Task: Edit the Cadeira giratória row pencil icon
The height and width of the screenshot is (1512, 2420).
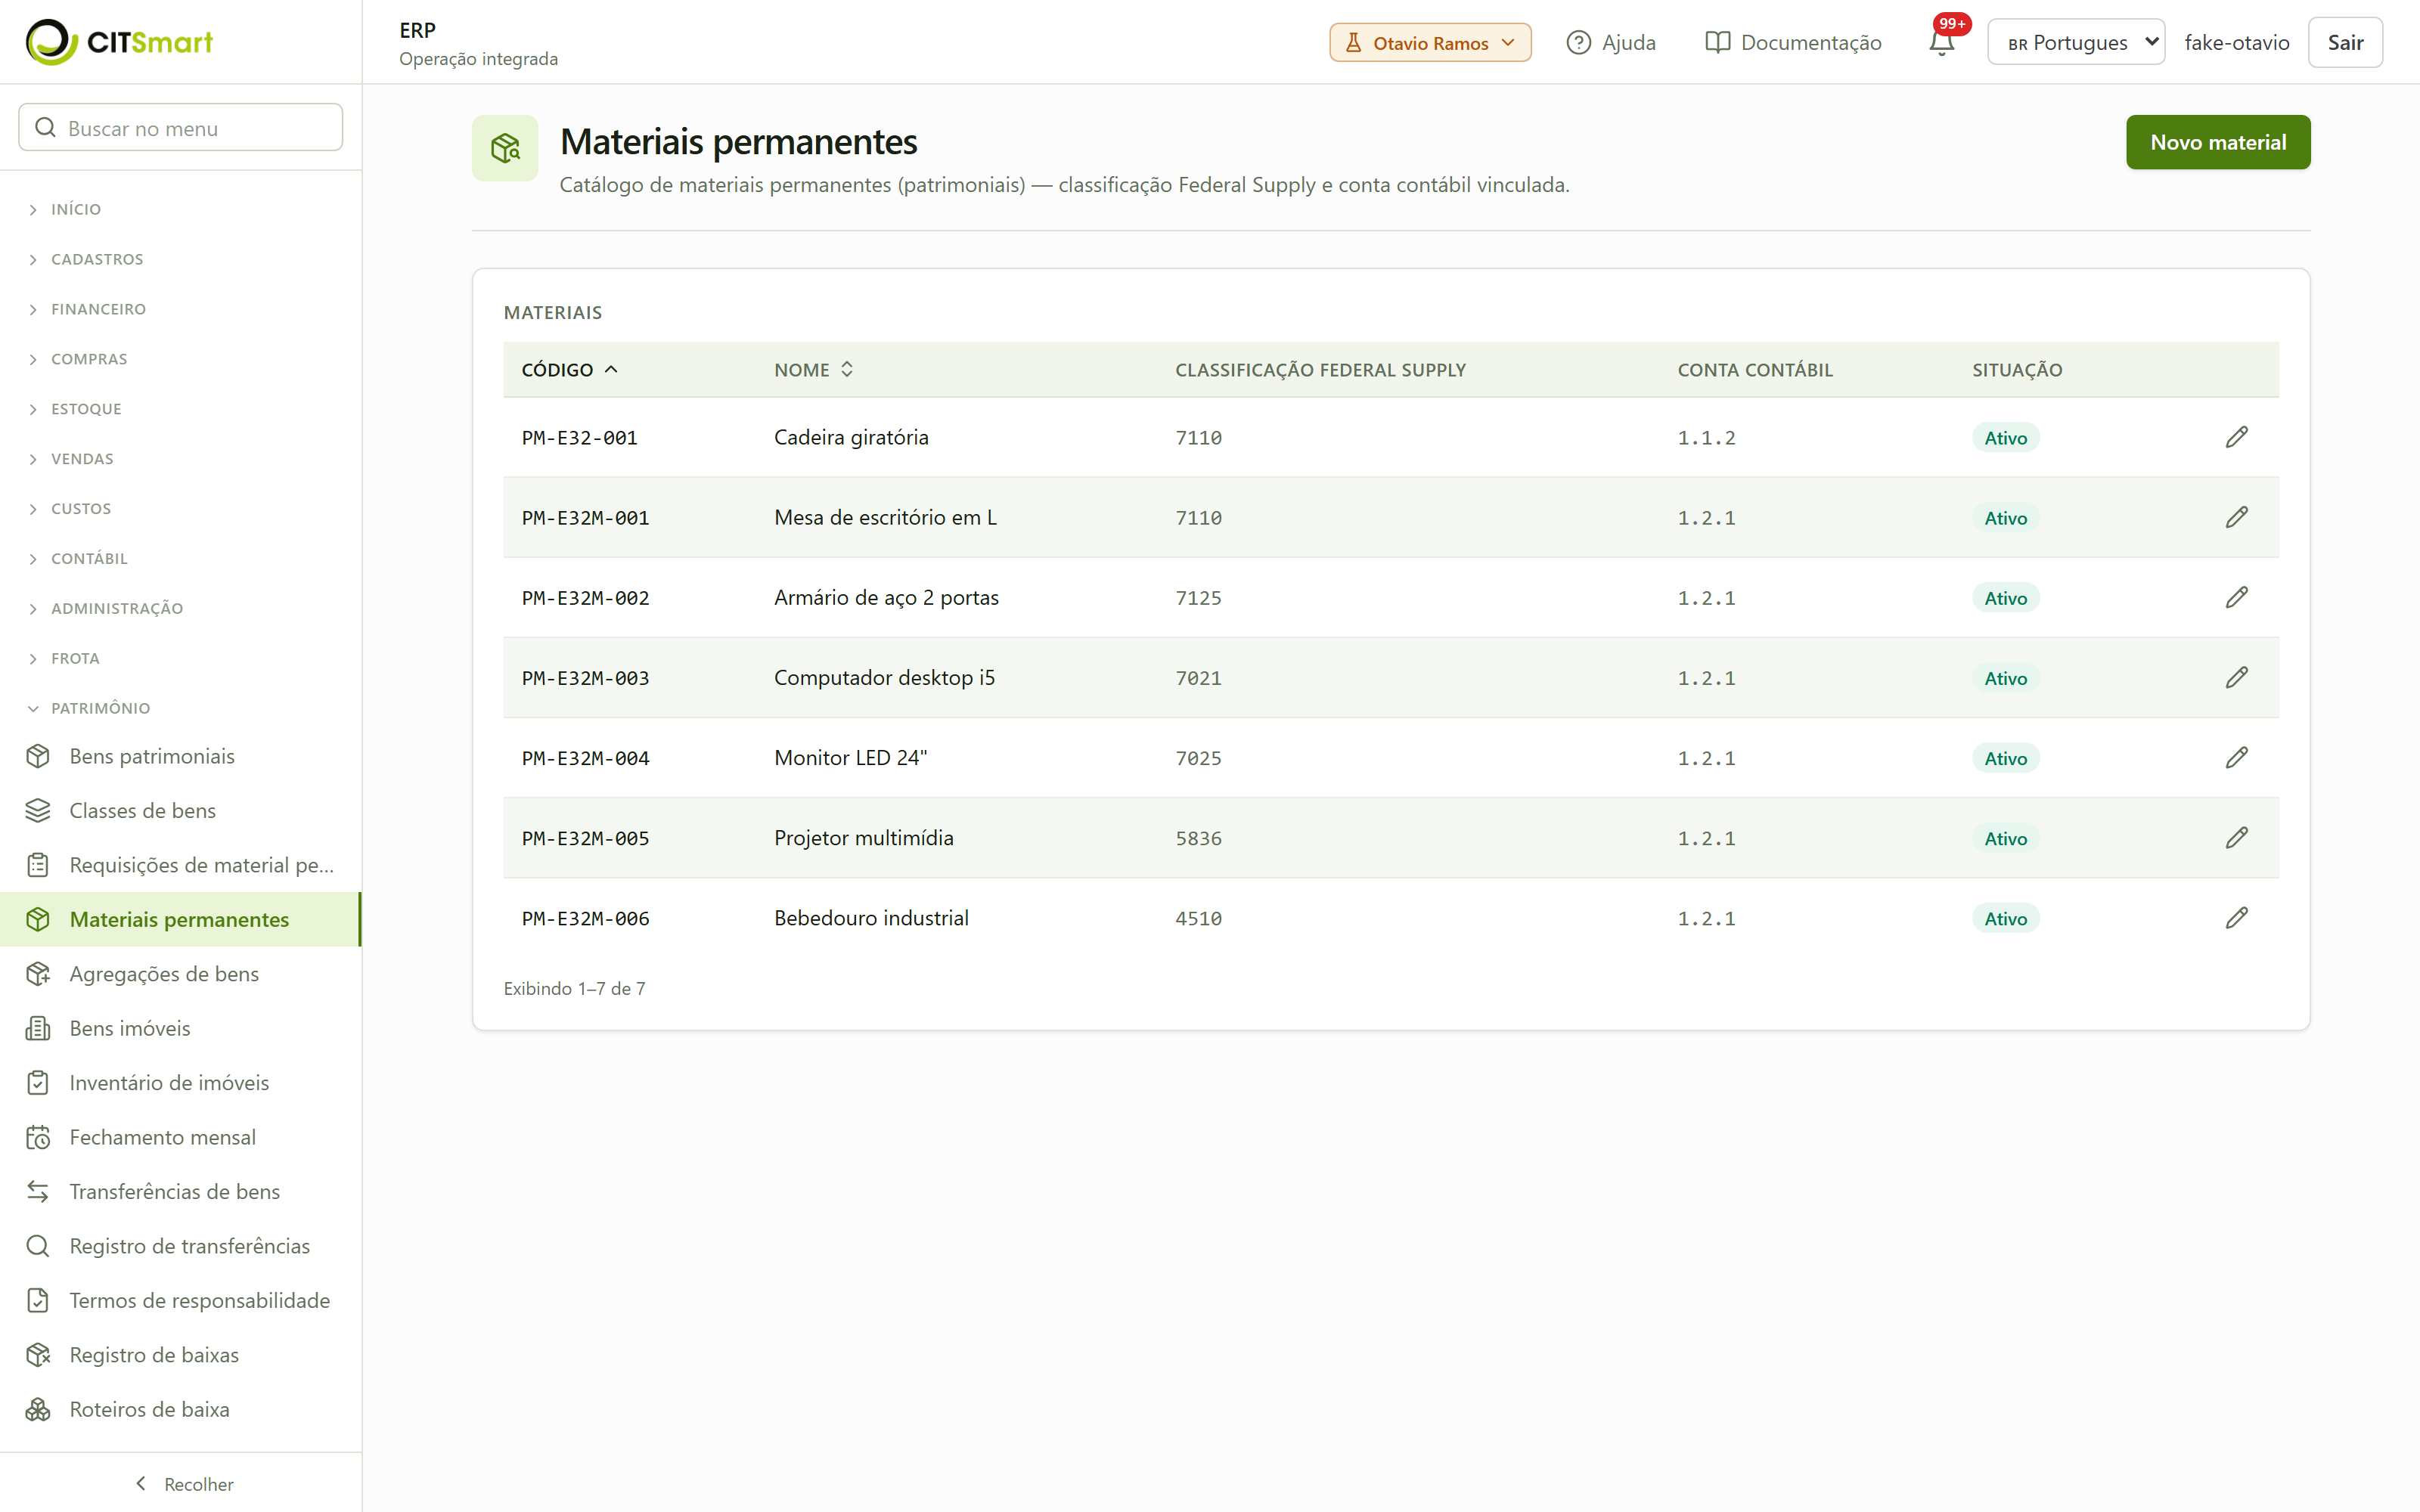Action: tap(2236, 437)
